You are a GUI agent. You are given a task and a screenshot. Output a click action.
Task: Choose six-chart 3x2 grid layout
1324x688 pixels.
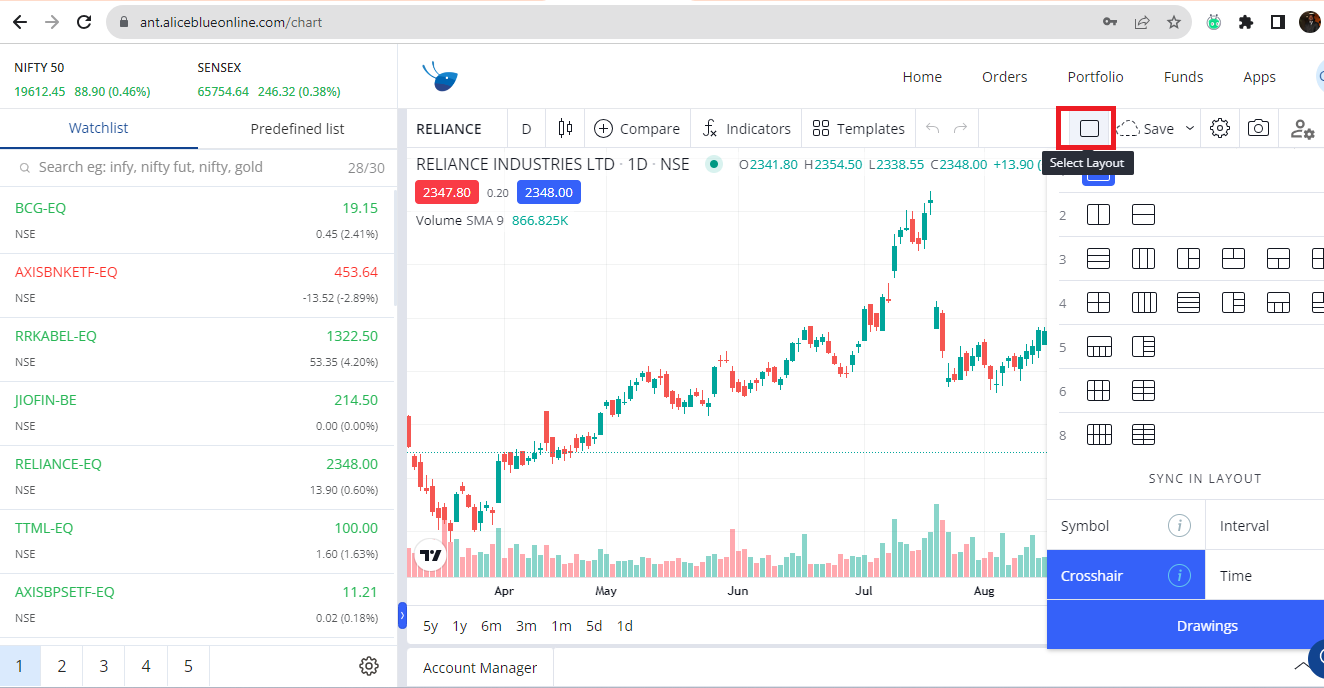click(1098, 390)
